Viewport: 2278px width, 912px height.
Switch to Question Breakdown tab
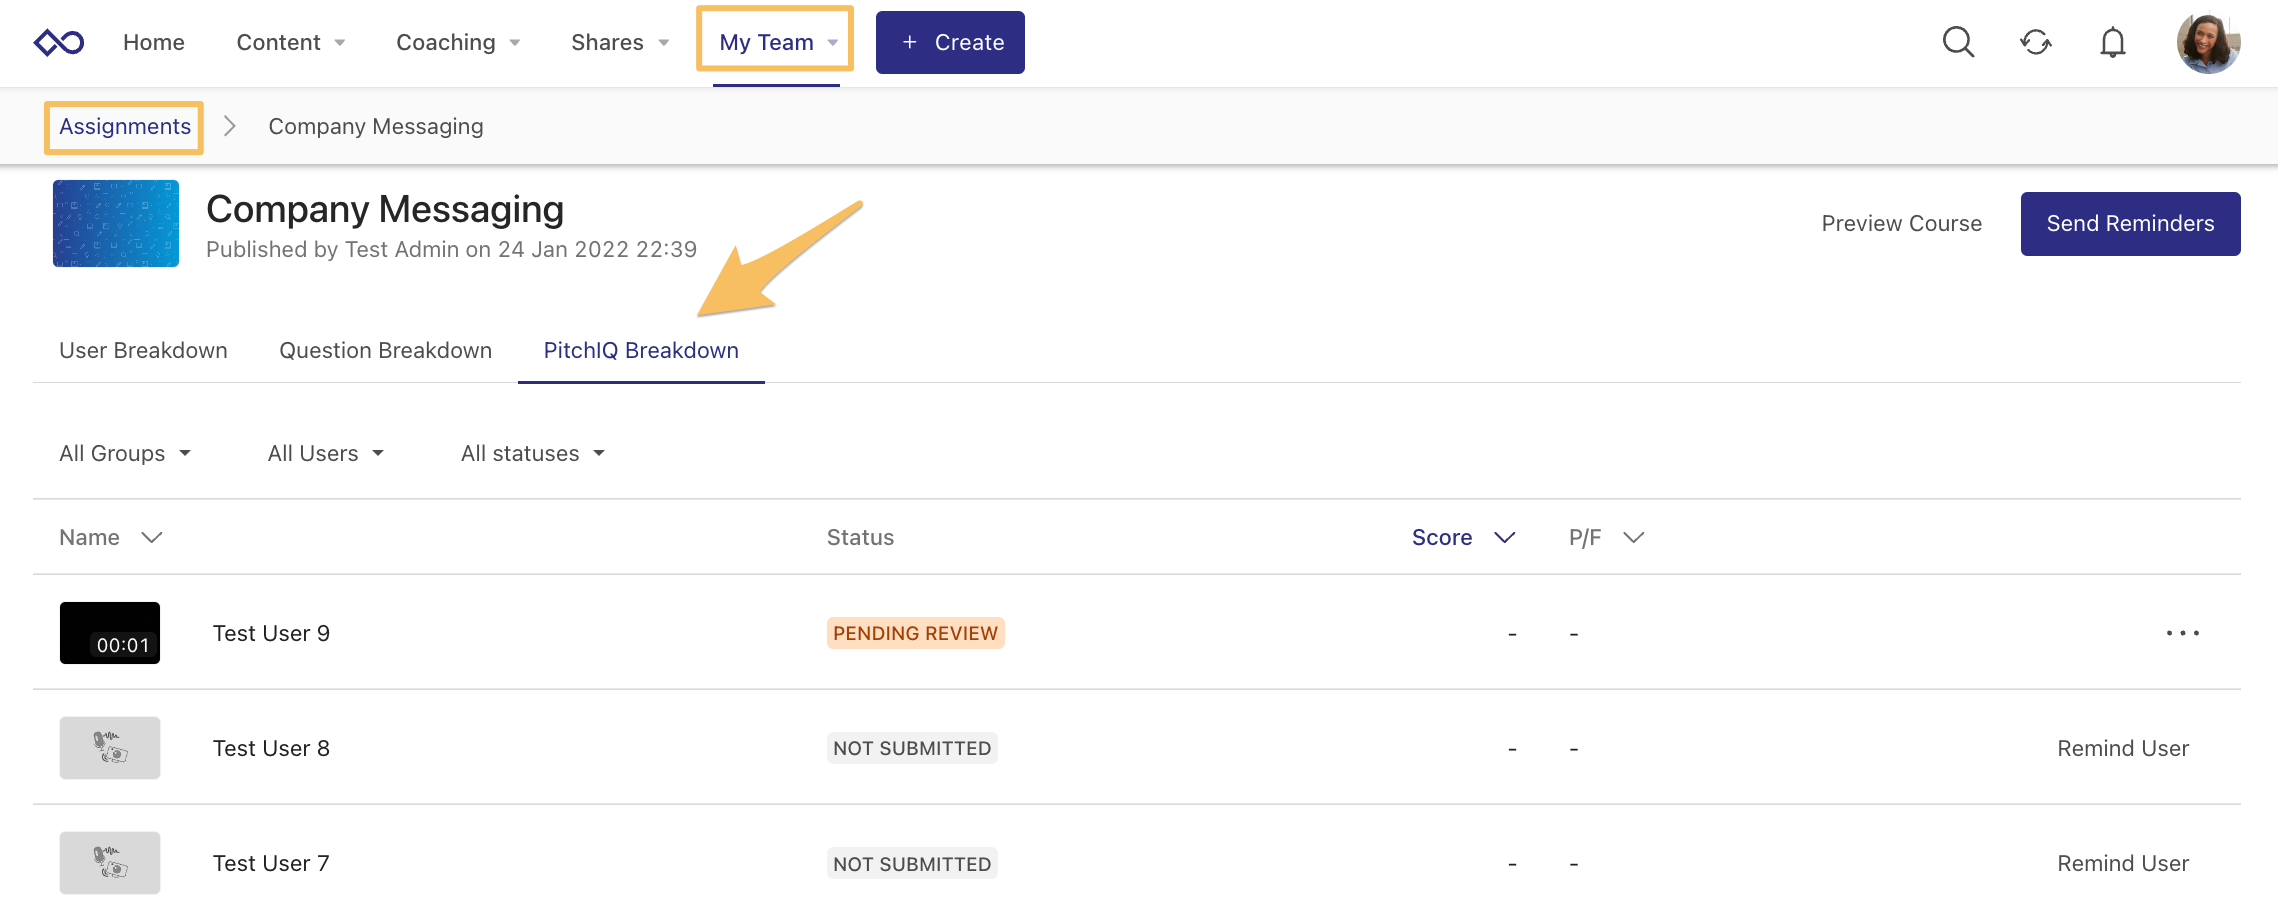tap(385, 351)
